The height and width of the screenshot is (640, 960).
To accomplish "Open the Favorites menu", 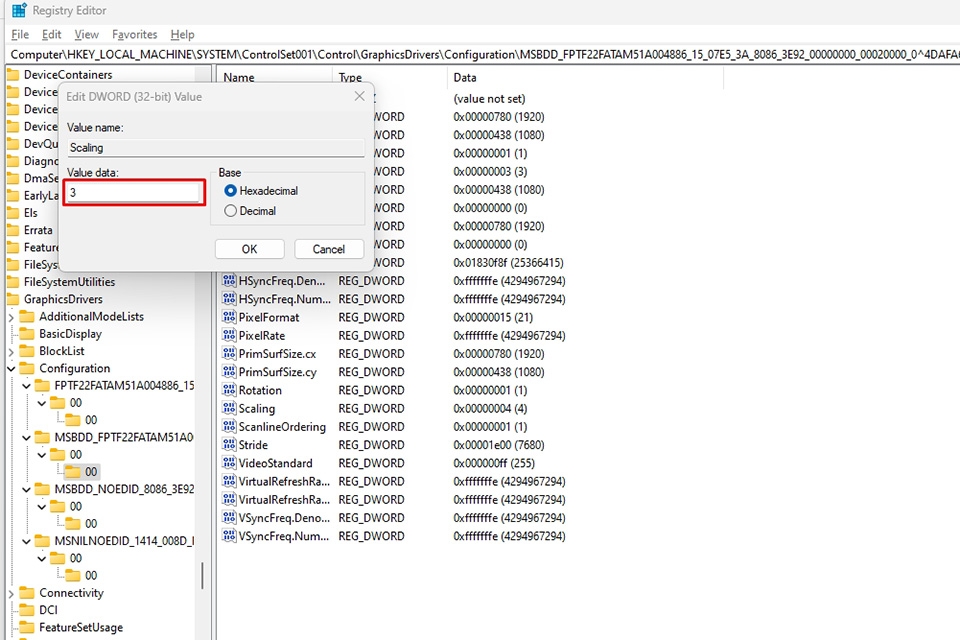I will pyautogui.click(x=134, y=34).
